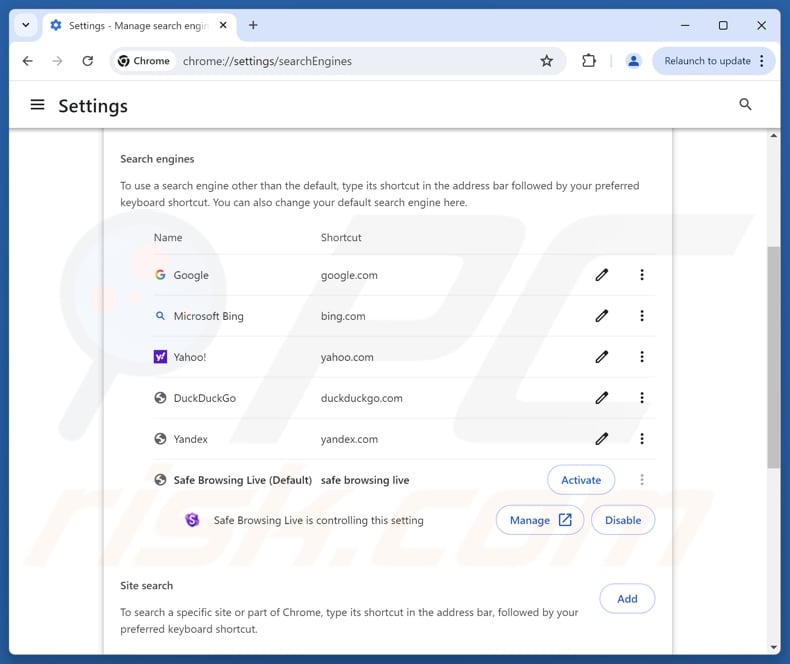Go forward with the arrow button
Viewport: 790px width, 664px height.
click(57, 61)
